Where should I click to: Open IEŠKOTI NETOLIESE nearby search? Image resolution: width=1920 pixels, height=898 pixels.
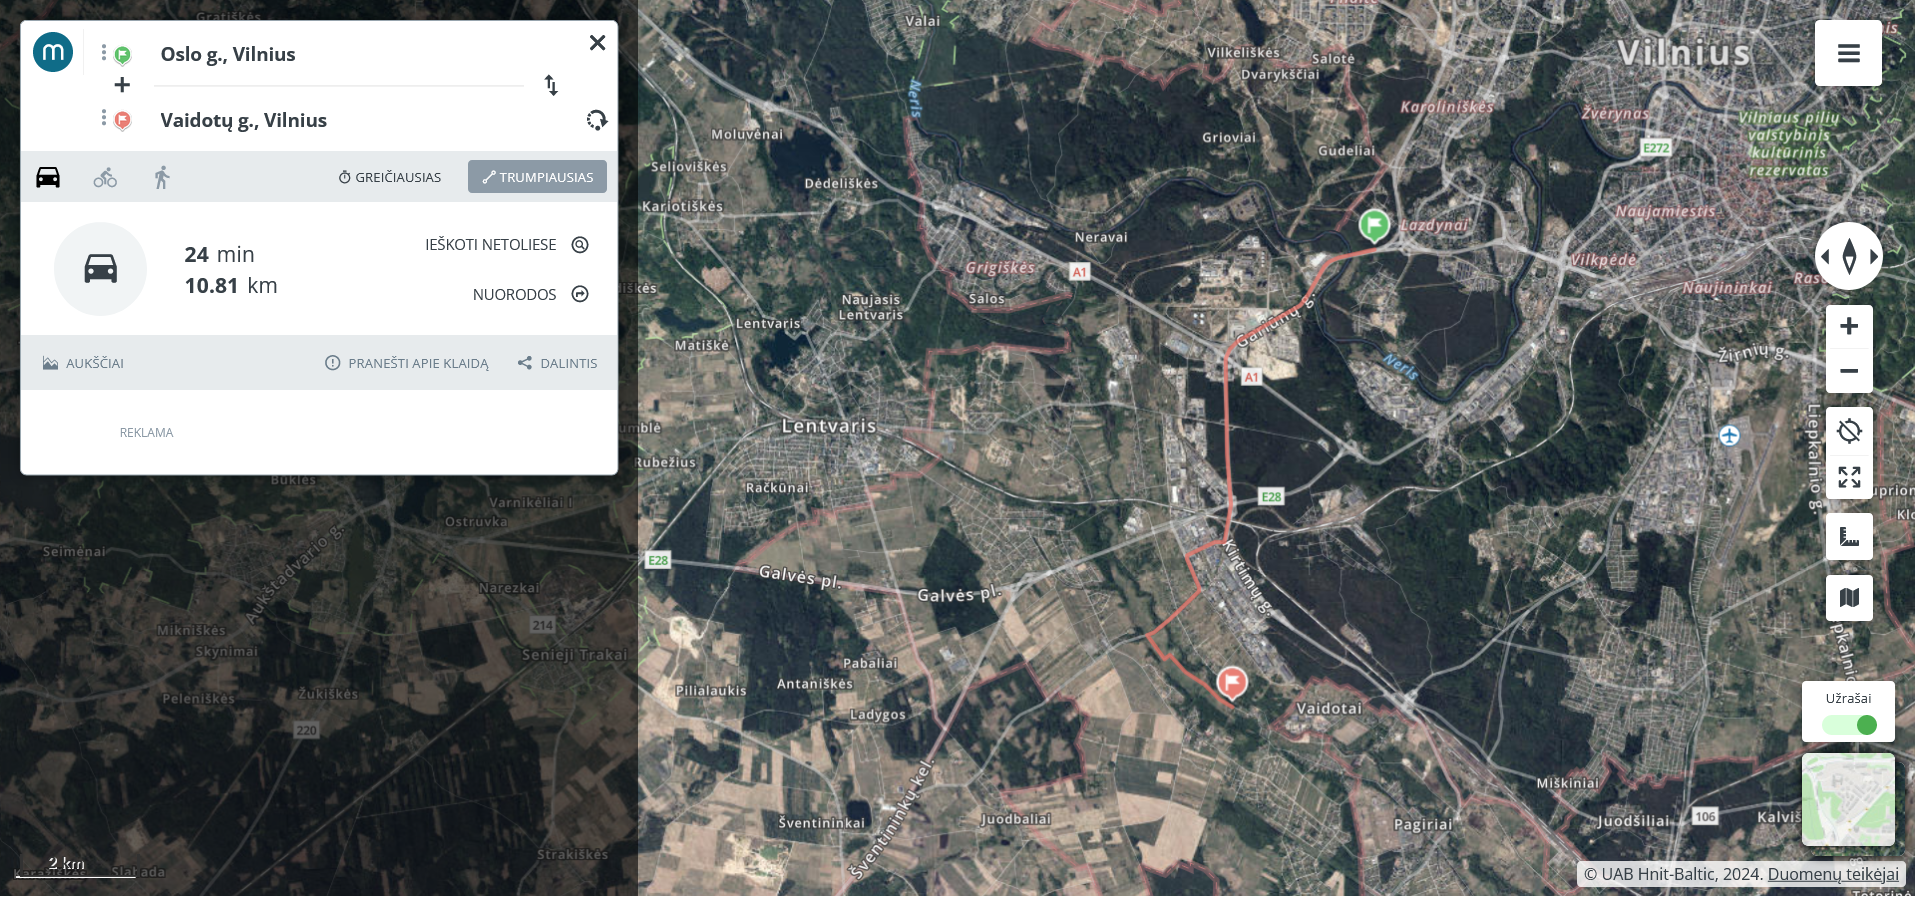click(506, 245)
